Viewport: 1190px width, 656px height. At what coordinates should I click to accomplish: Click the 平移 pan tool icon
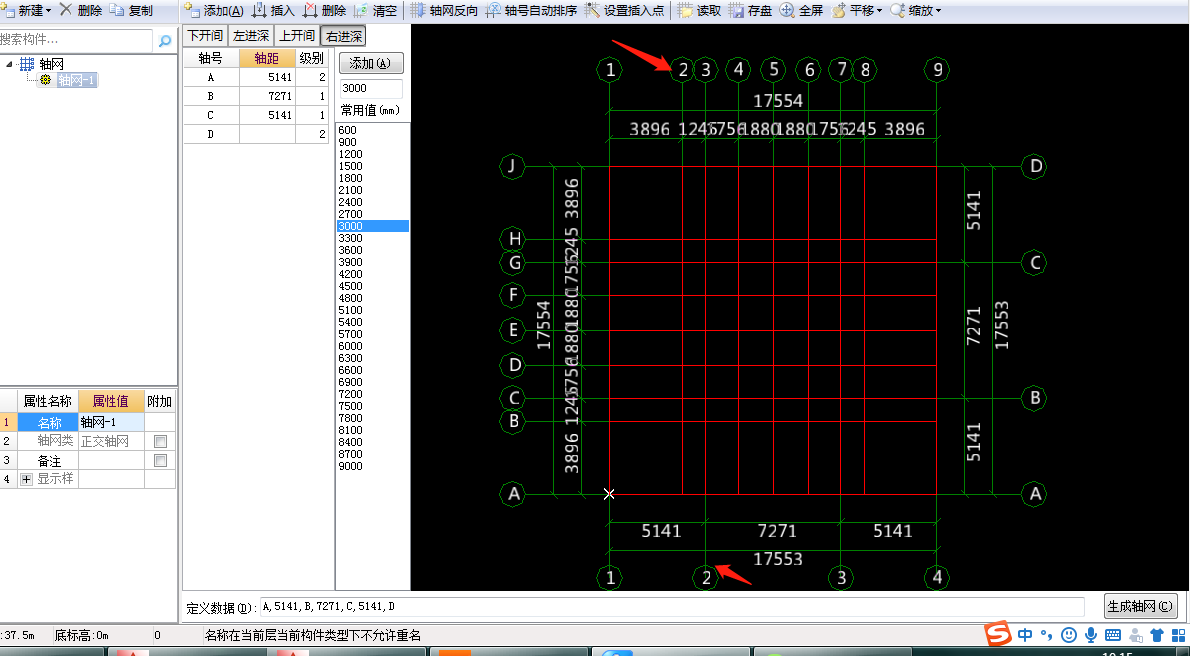click(x=839, y=11)
